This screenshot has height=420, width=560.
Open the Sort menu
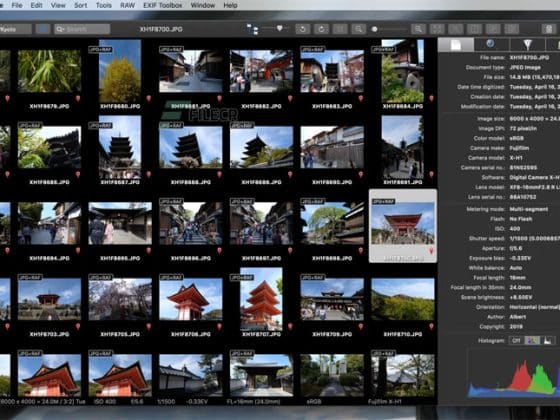point(80,5)
